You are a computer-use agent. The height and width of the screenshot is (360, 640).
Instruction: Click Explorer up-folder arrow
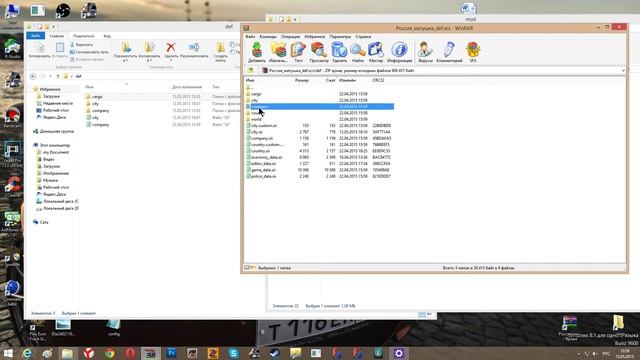pos(58,76)
